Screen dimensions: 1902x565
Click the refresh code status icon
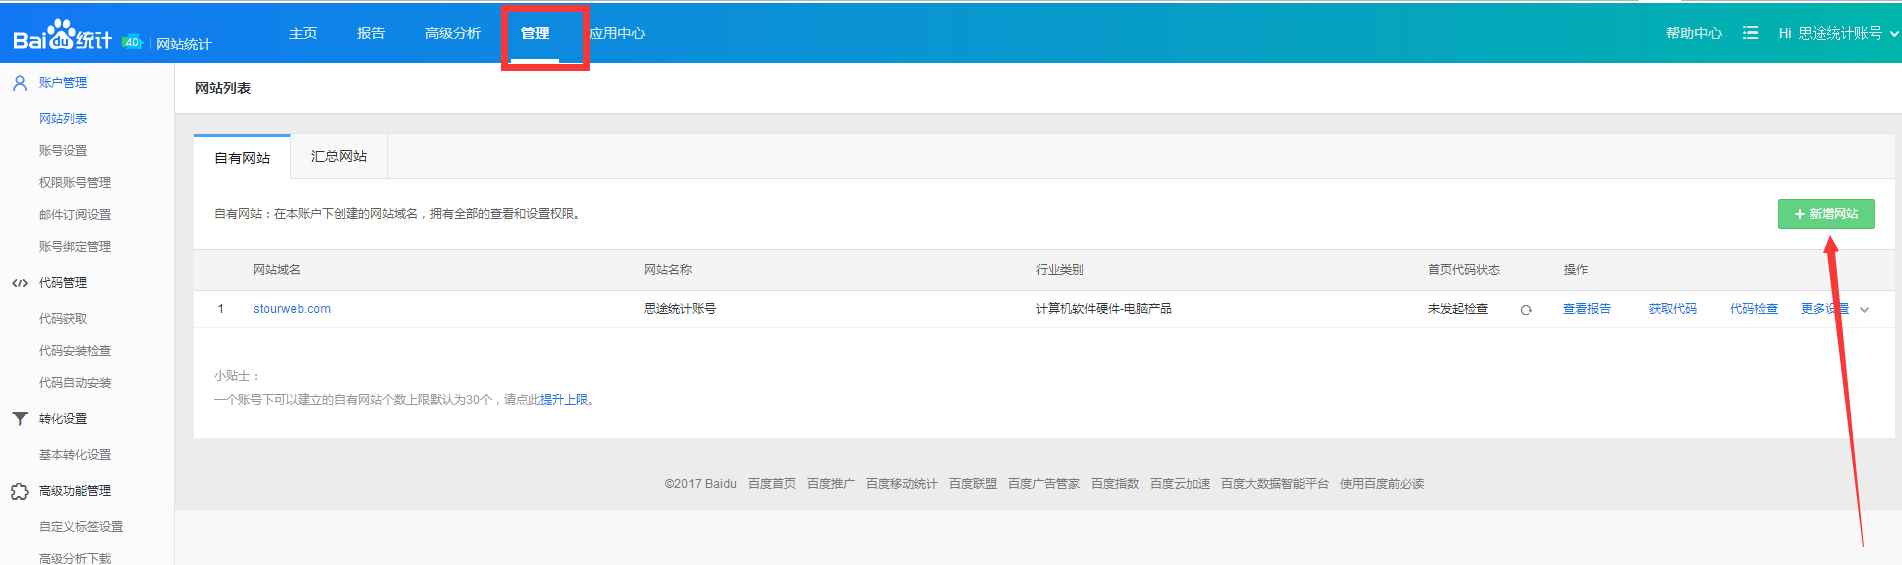[x=1526, y=310]
